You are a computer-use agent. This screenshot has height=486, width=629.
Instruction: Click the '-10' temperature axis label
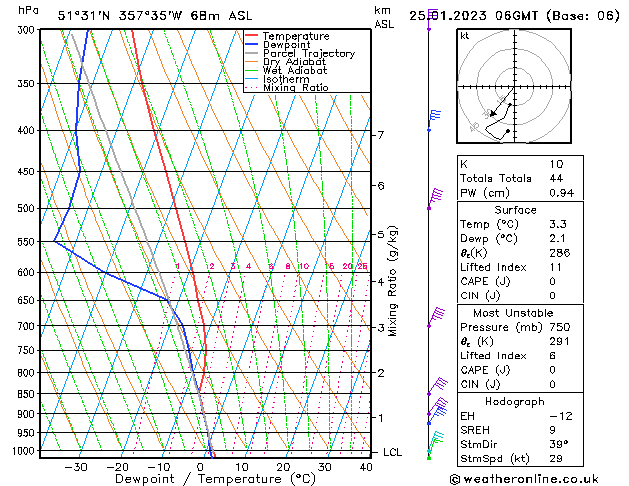coord(159,467)
